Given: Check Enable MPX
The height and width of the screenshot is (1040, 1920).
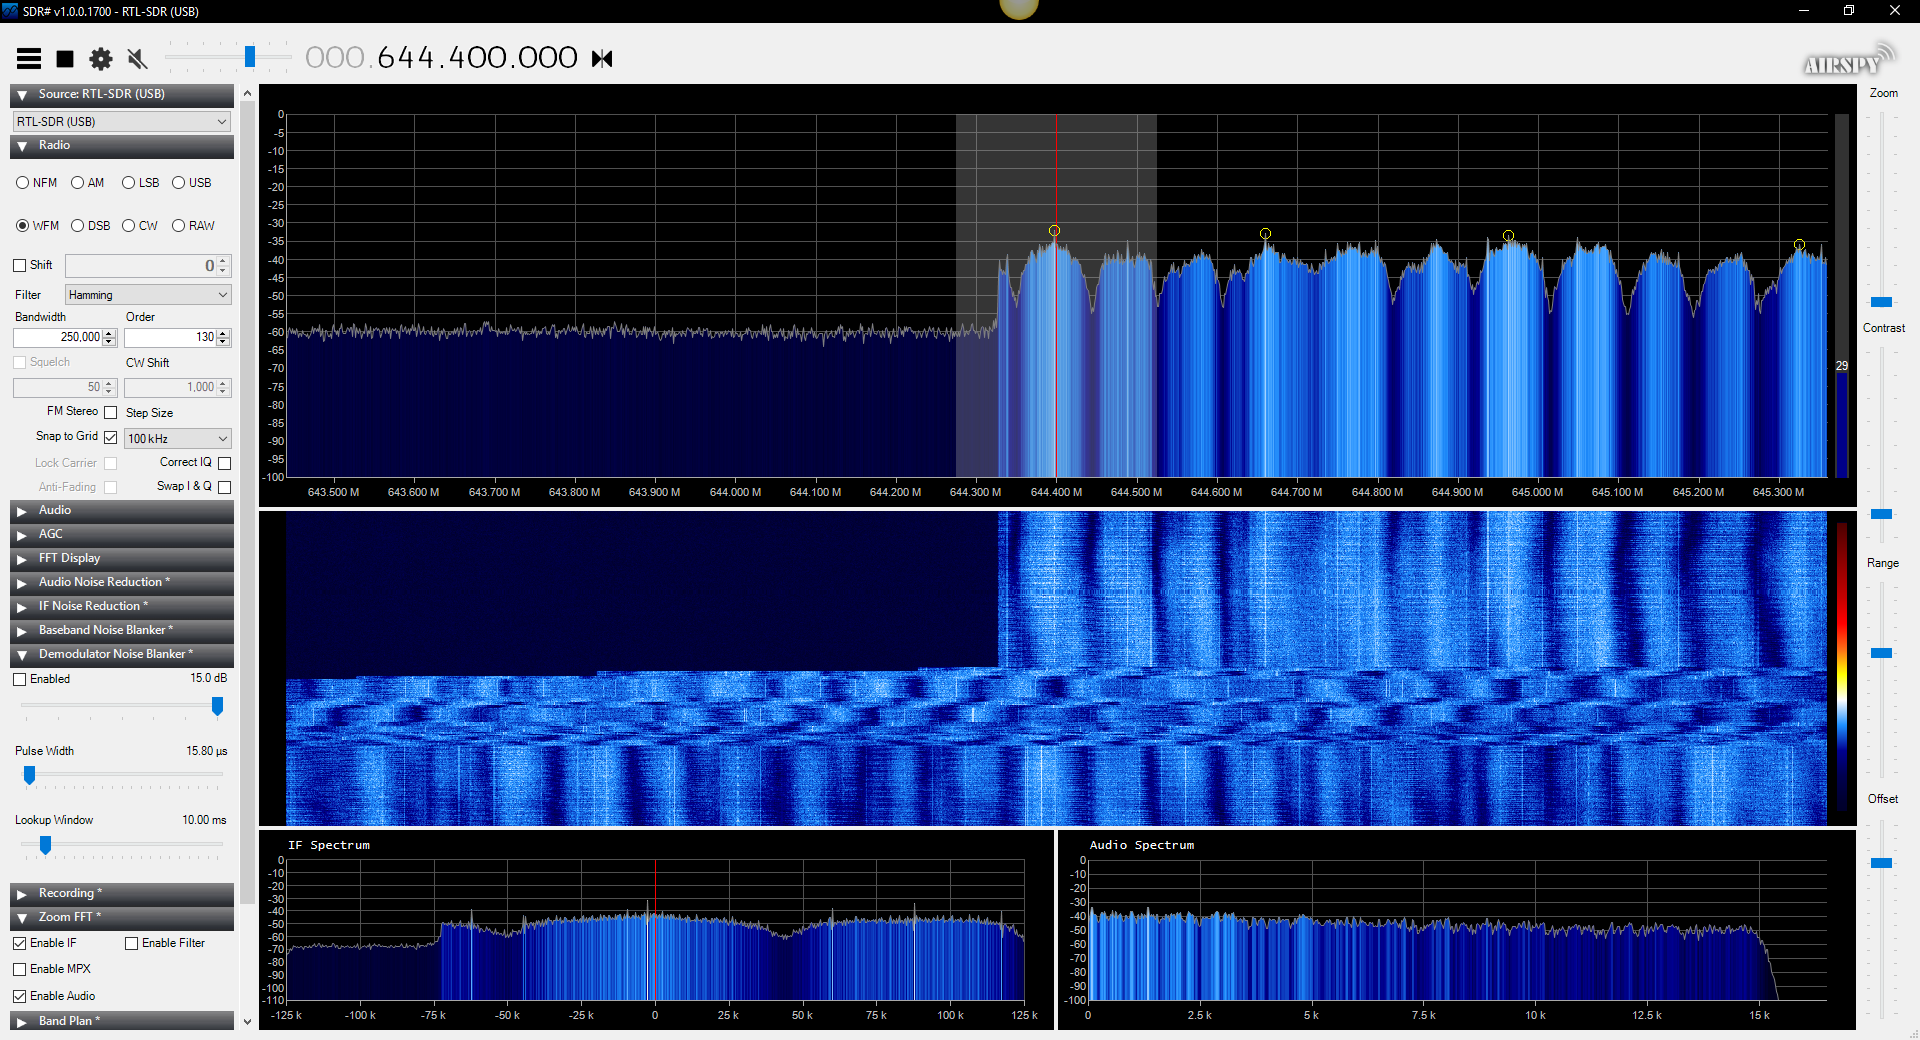Looking at the screenshot, I should click(x=19, y=968).
